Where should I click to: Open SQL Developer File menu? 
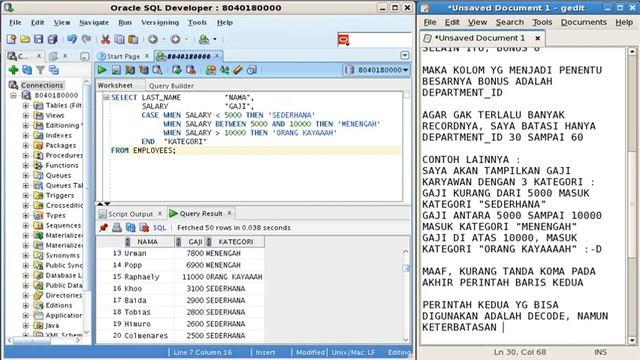coord(15,22)
